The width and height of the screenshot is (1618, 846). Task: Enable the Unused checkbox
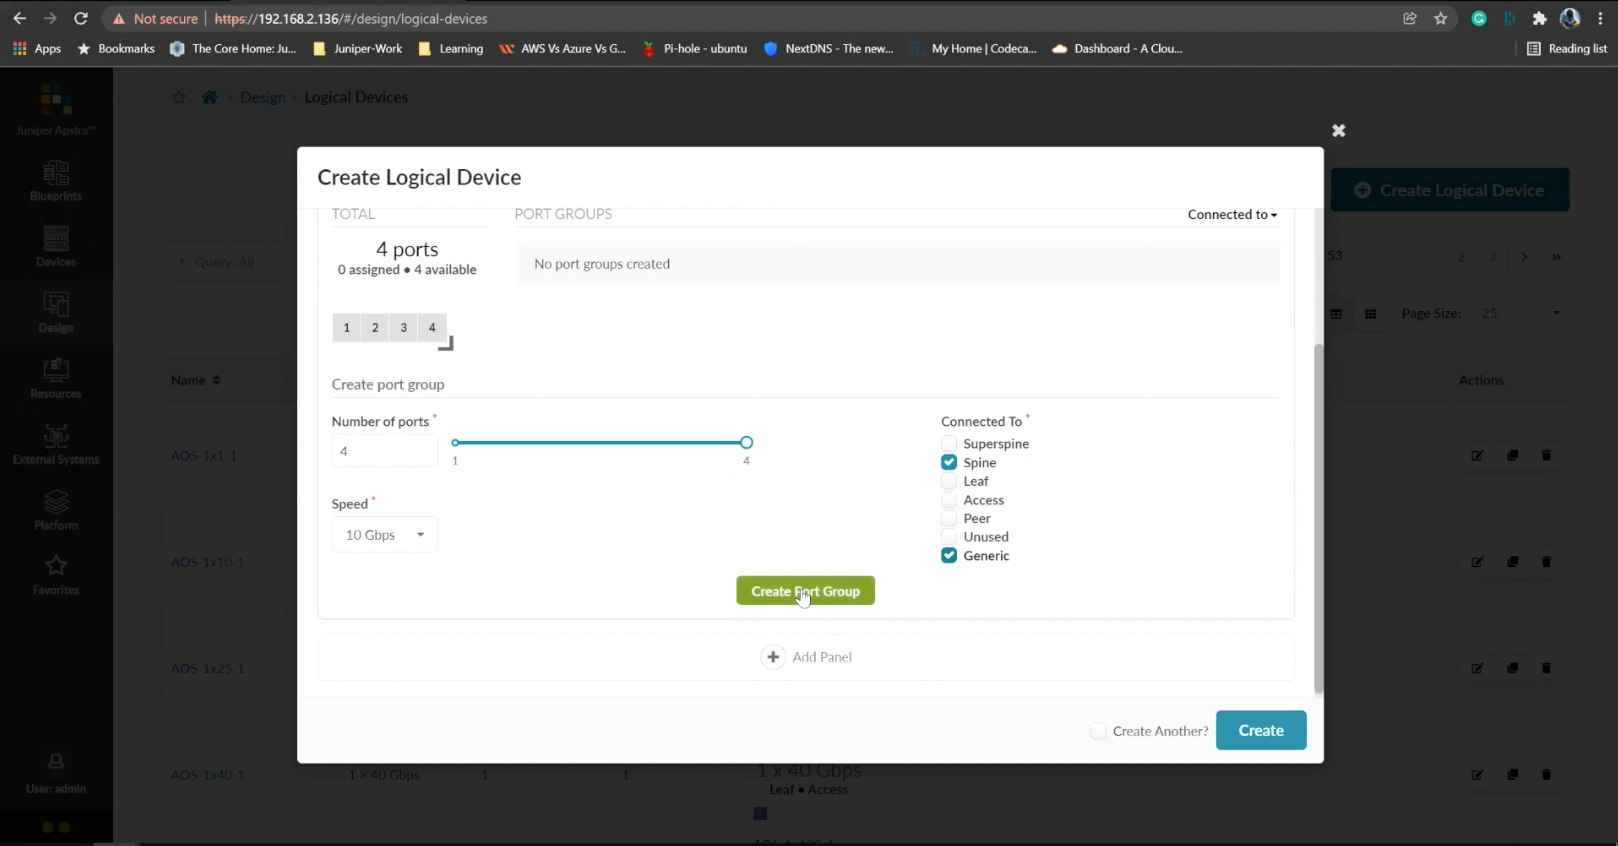(x=949, y=537)
